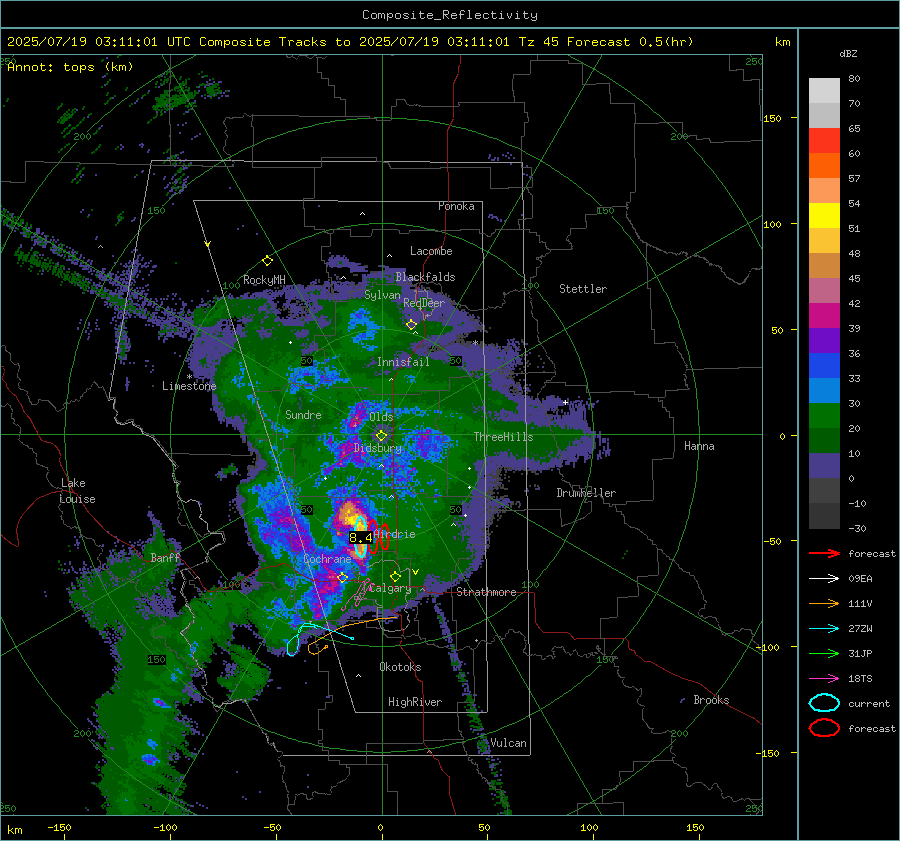Screen dimensions: 900x841
Task: Click the red forecast ellipses beside Airdrie
Action: [379, 537]
